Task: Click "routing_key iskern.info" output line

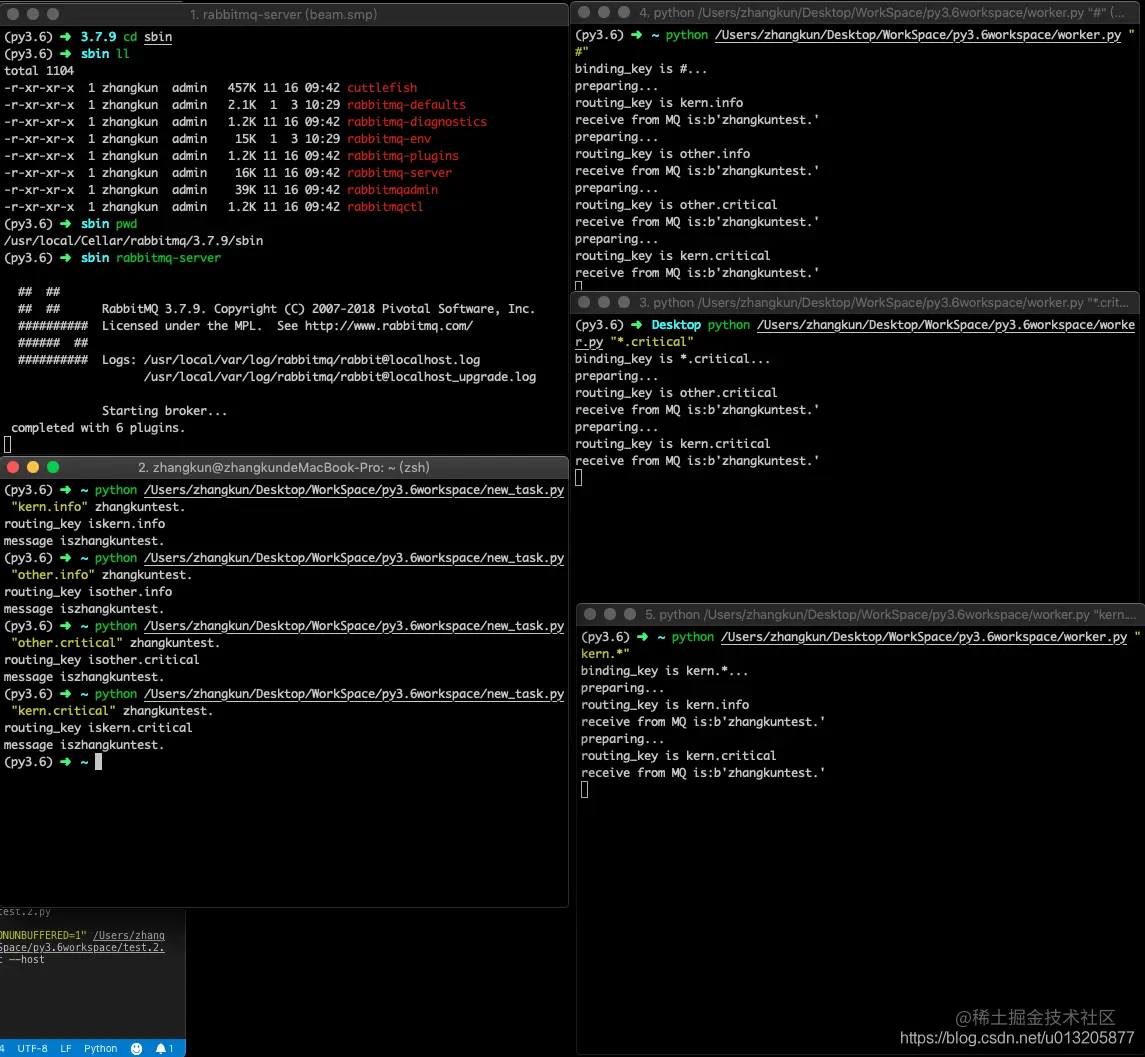Action: (x=85, y=524)
